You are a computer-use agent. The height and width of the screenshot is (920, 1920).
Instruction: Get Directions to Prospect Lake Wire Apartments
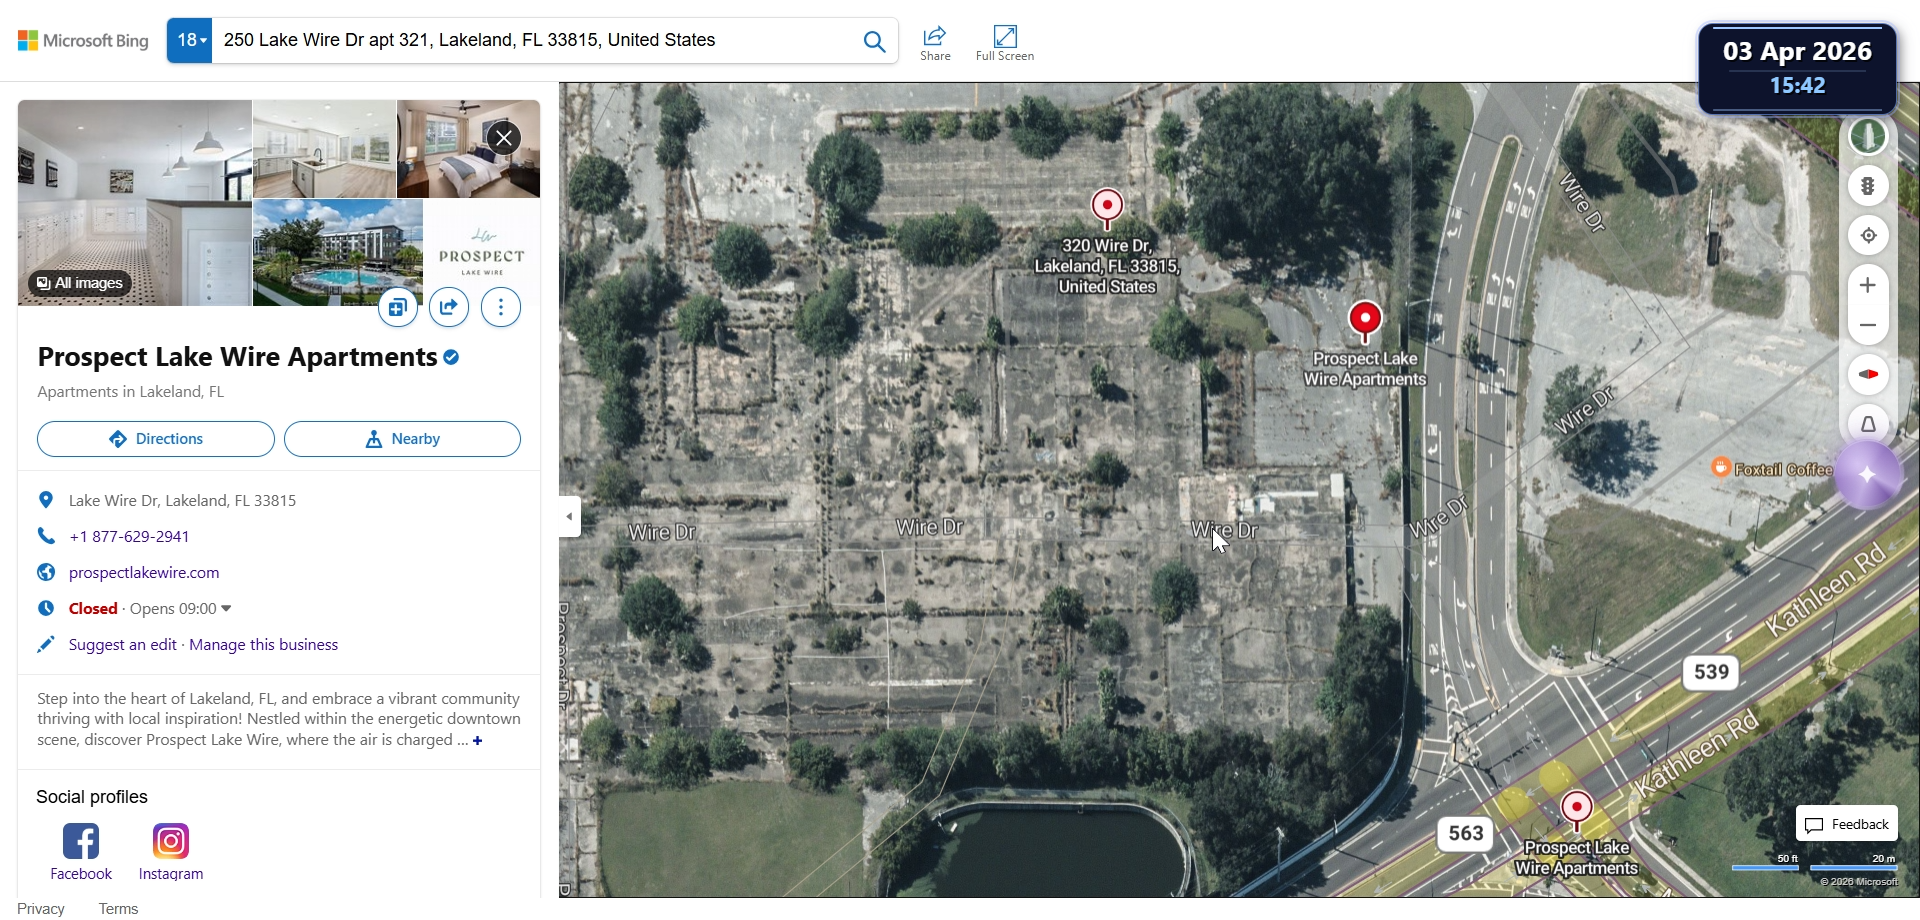click(156, 439)
